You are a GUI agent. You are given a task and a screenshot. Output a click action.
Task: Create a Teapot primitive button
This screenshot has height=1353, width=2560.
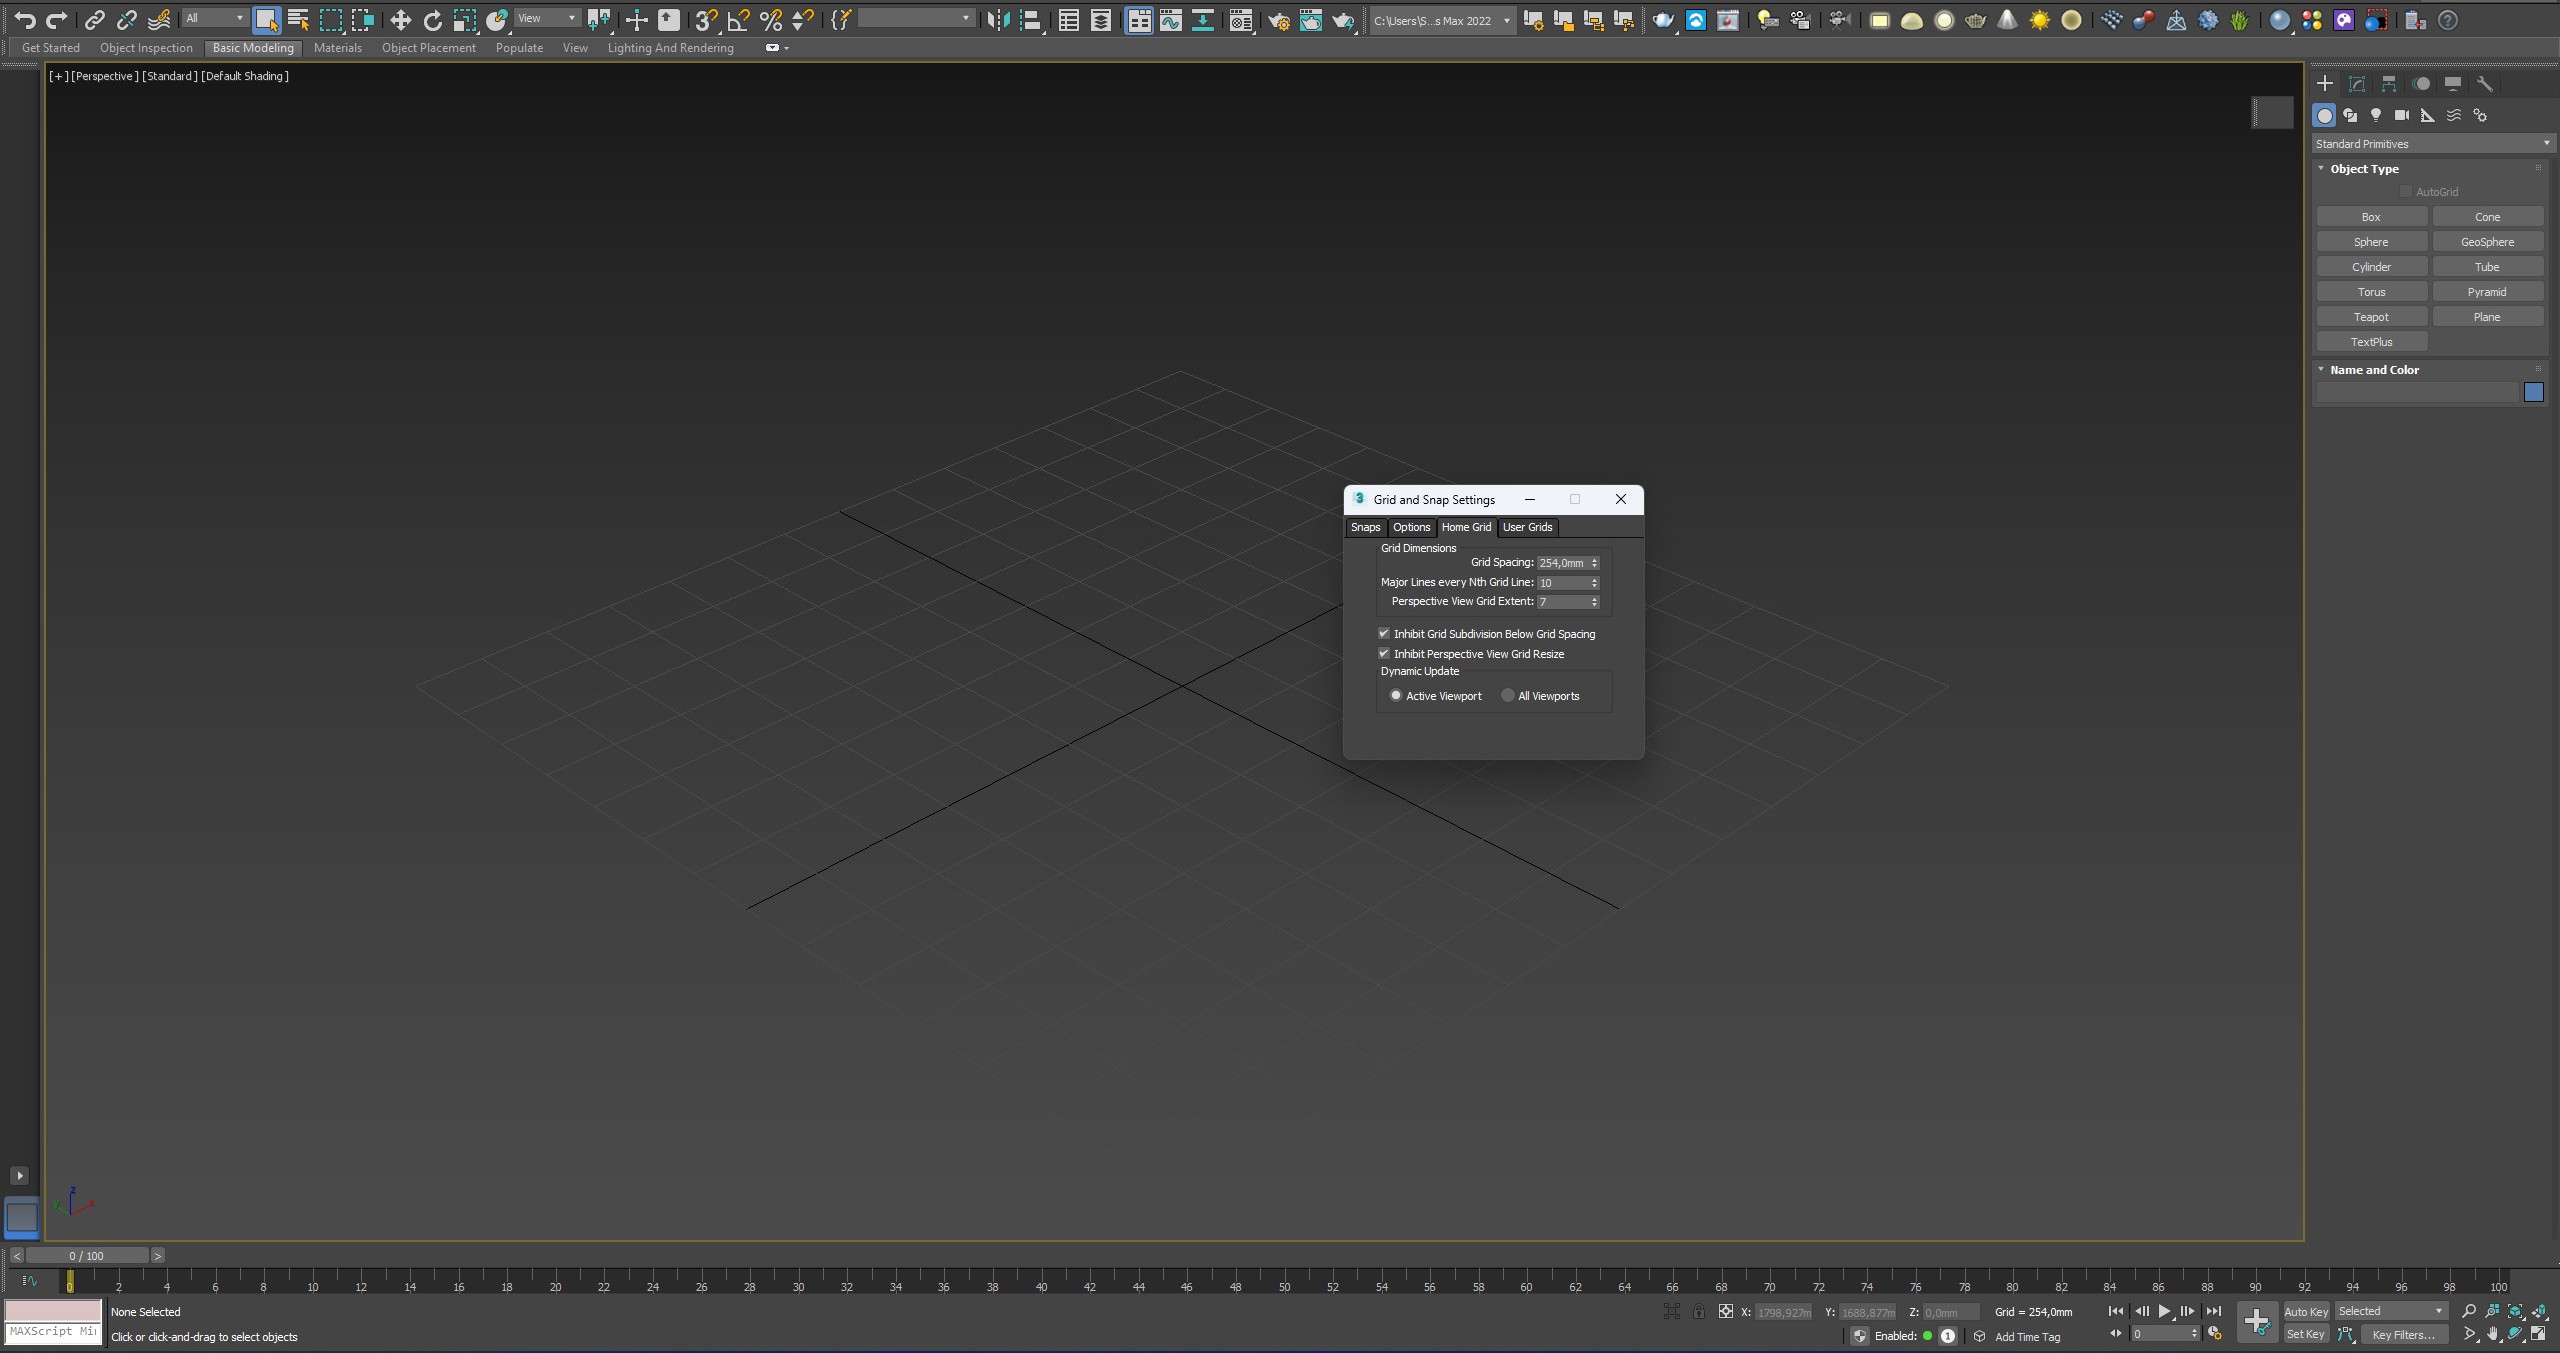(x=2371, y=317)
